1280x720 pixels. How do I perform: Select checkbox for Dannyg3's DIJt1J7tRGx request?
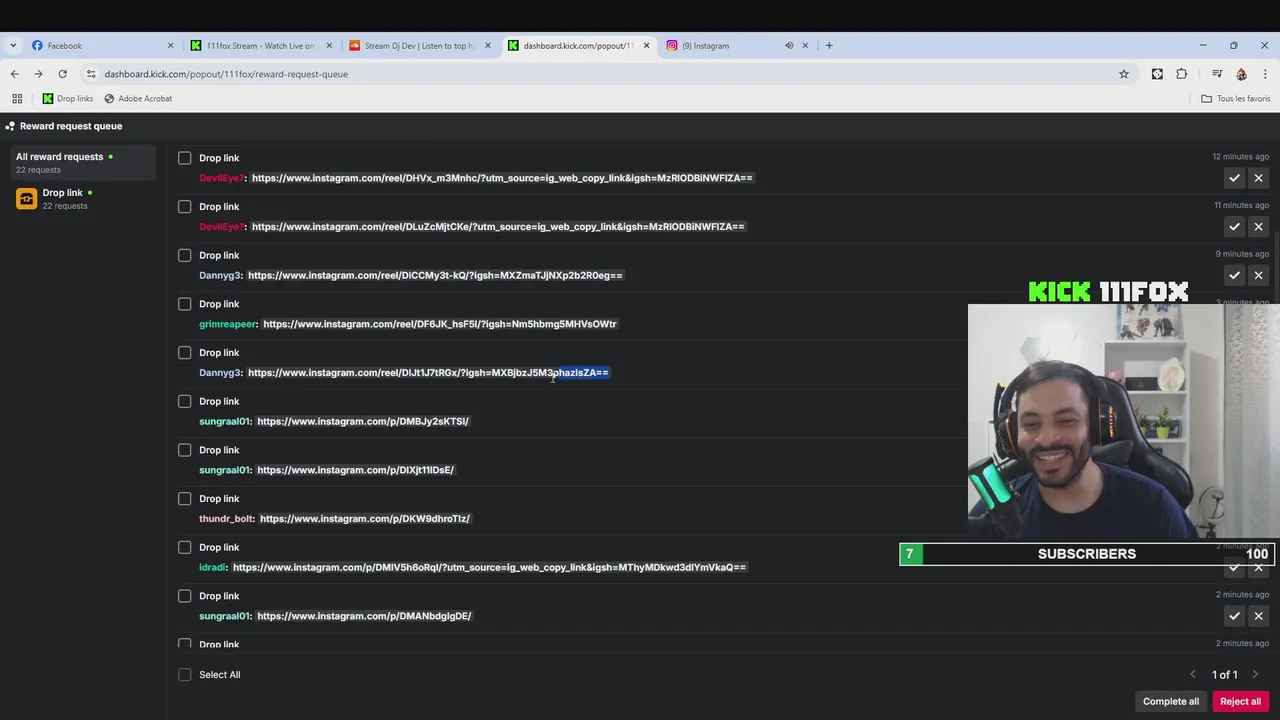tap(185, 353)
